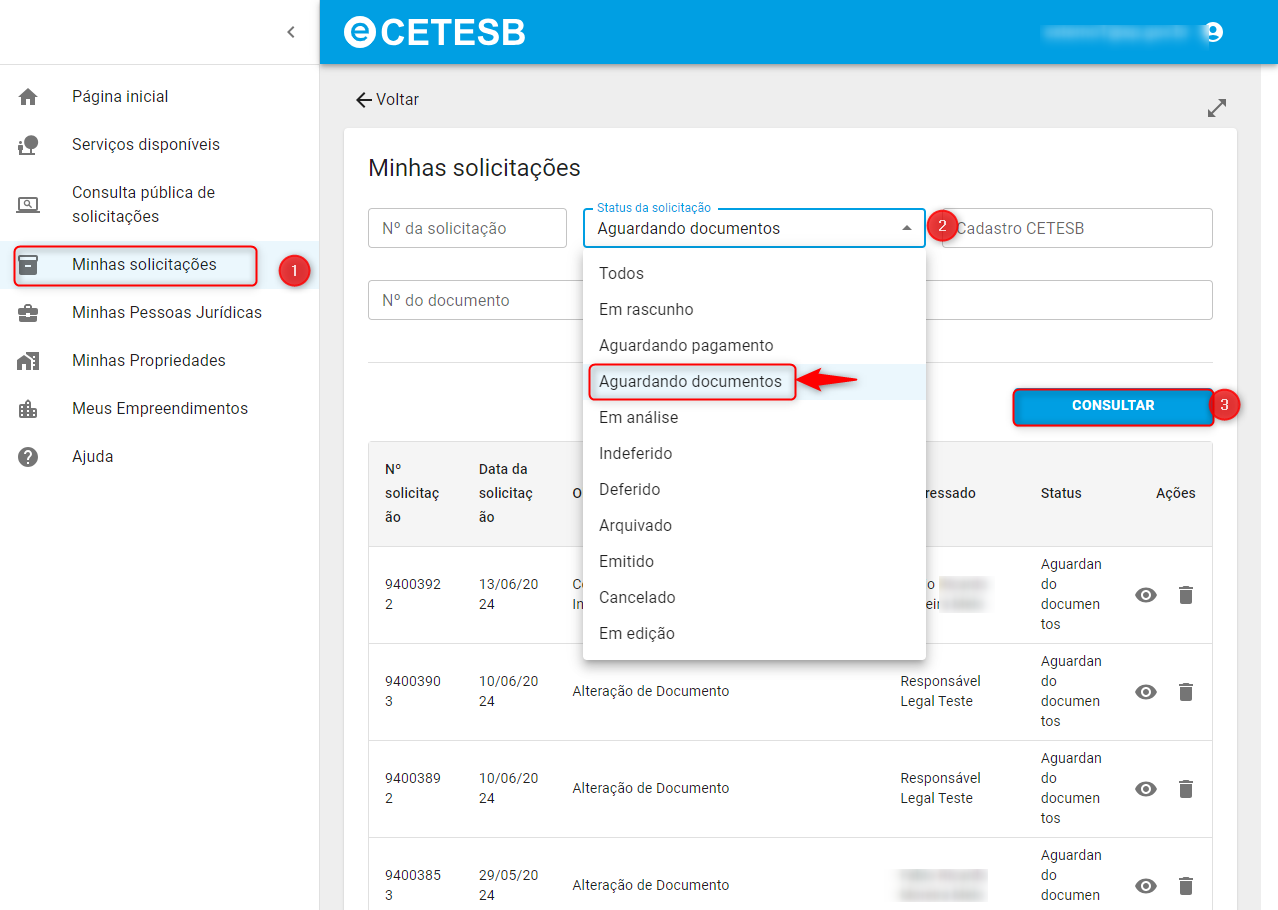Expand the page with the fullscreen arrows icon
Screen dimensions: 1278x910
click(1217, 108)
